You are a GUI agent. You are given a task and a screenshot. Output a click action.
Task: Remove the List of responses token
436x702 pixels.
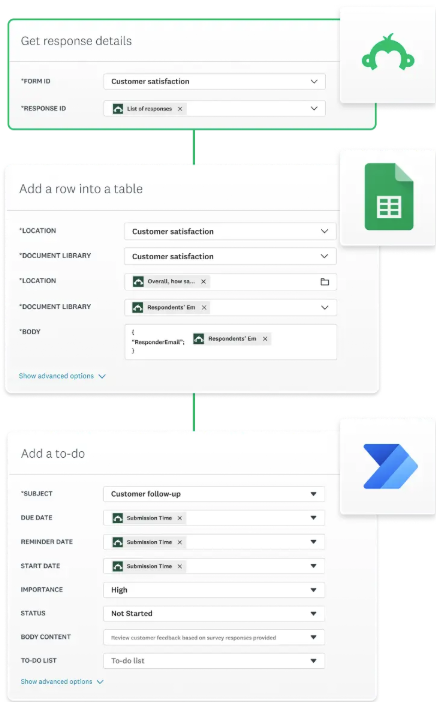point(180,109)
